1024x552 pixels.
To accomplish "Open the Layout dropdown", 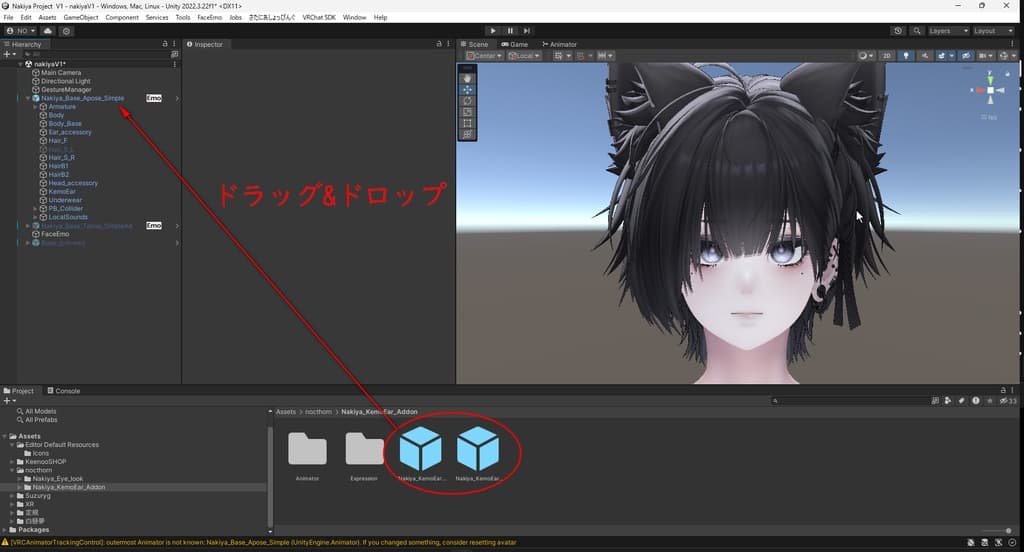I will point(993,31).
